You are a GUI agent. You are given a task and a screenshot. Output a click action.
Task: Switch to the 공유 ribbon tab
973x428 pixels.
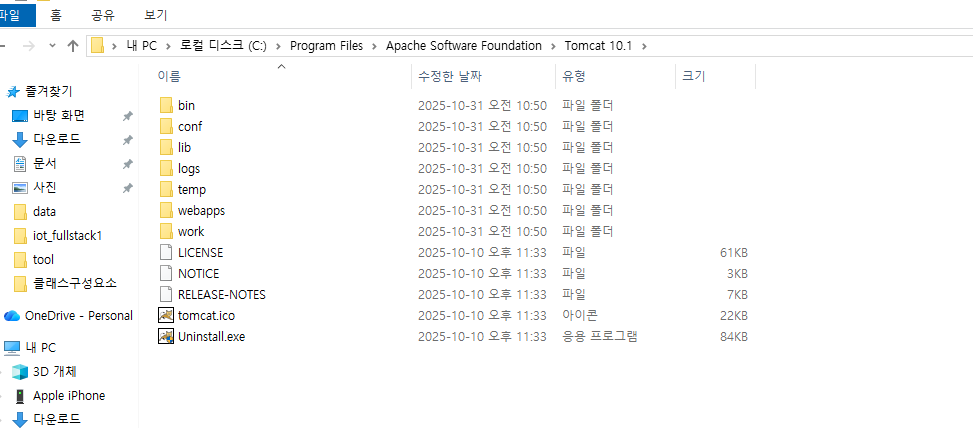(x=102, y=15)
